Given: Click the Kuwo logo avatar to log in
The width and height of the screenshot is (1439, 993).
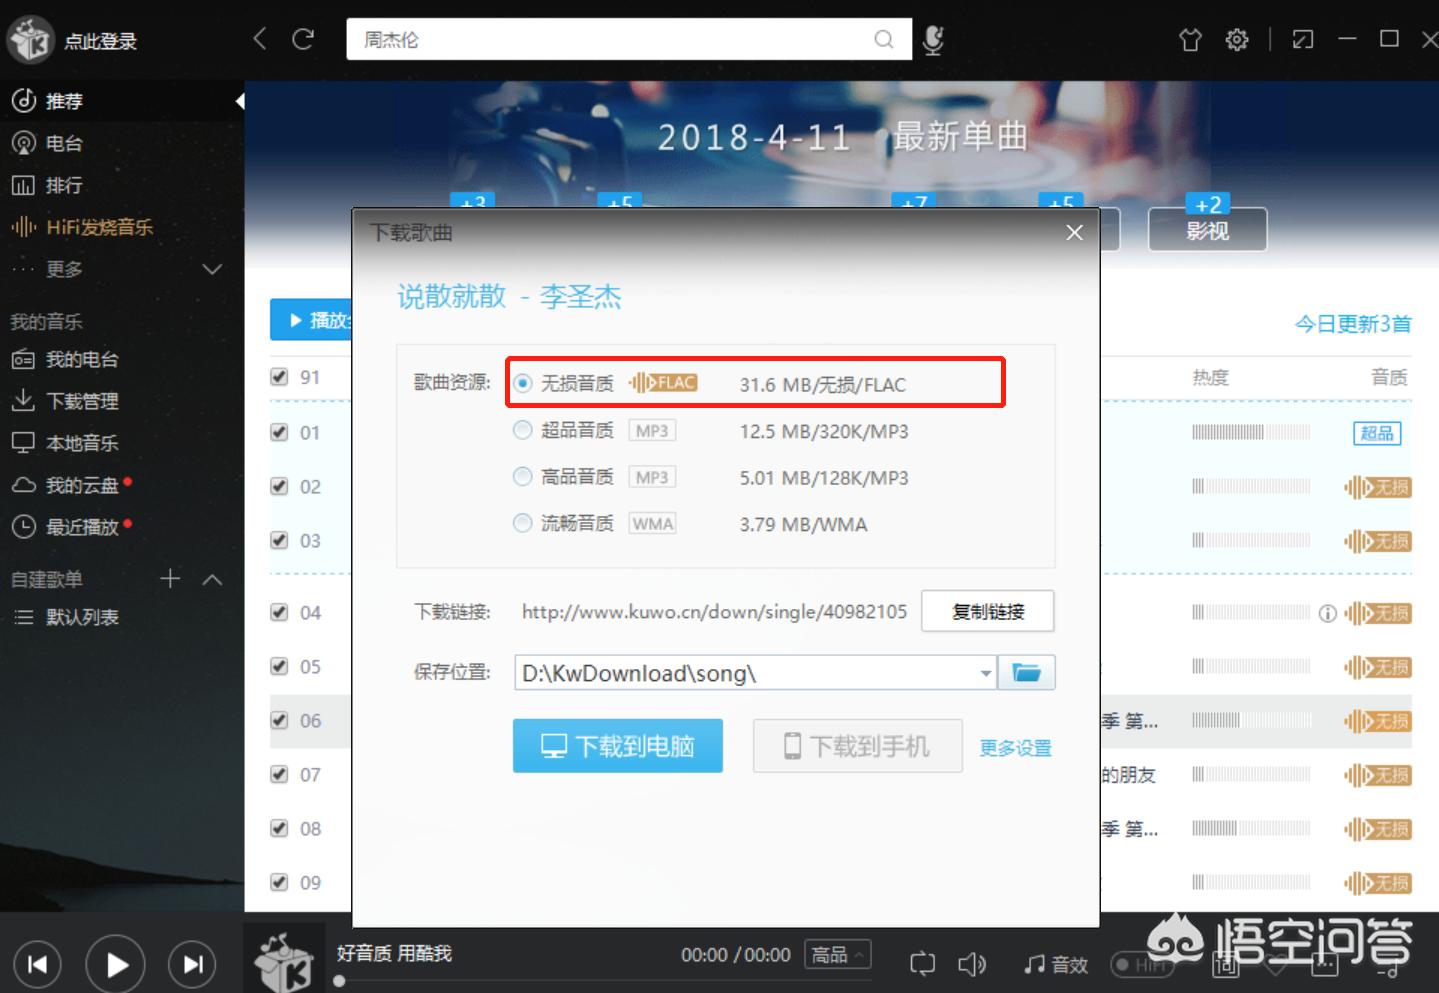Looking at the screenshot, I should 30,40.
